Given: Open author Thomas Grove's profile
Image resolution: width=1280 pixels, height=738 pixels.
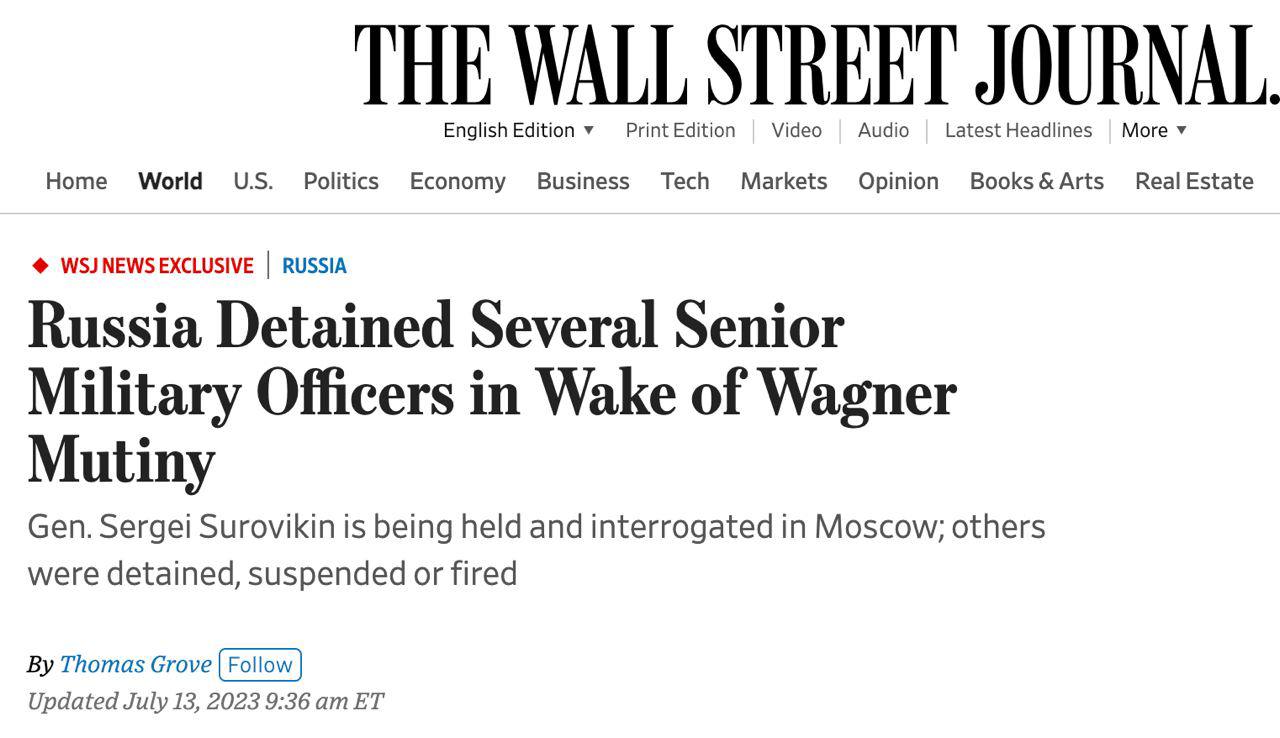Looking at the screenshot, I should click(135, 664).
